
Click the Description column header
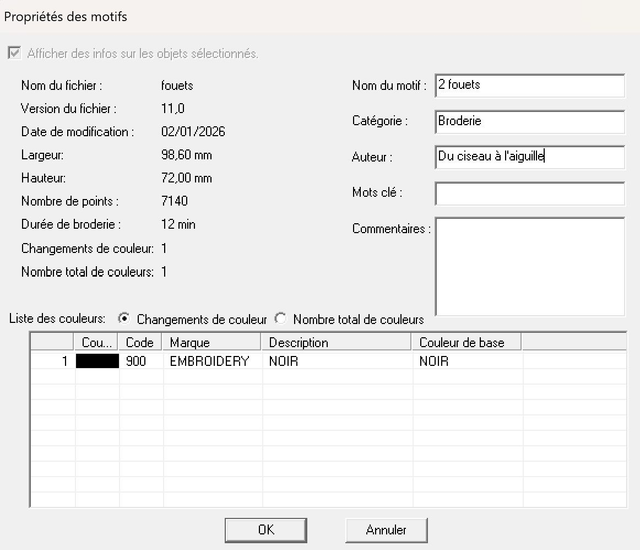[337, 342]
